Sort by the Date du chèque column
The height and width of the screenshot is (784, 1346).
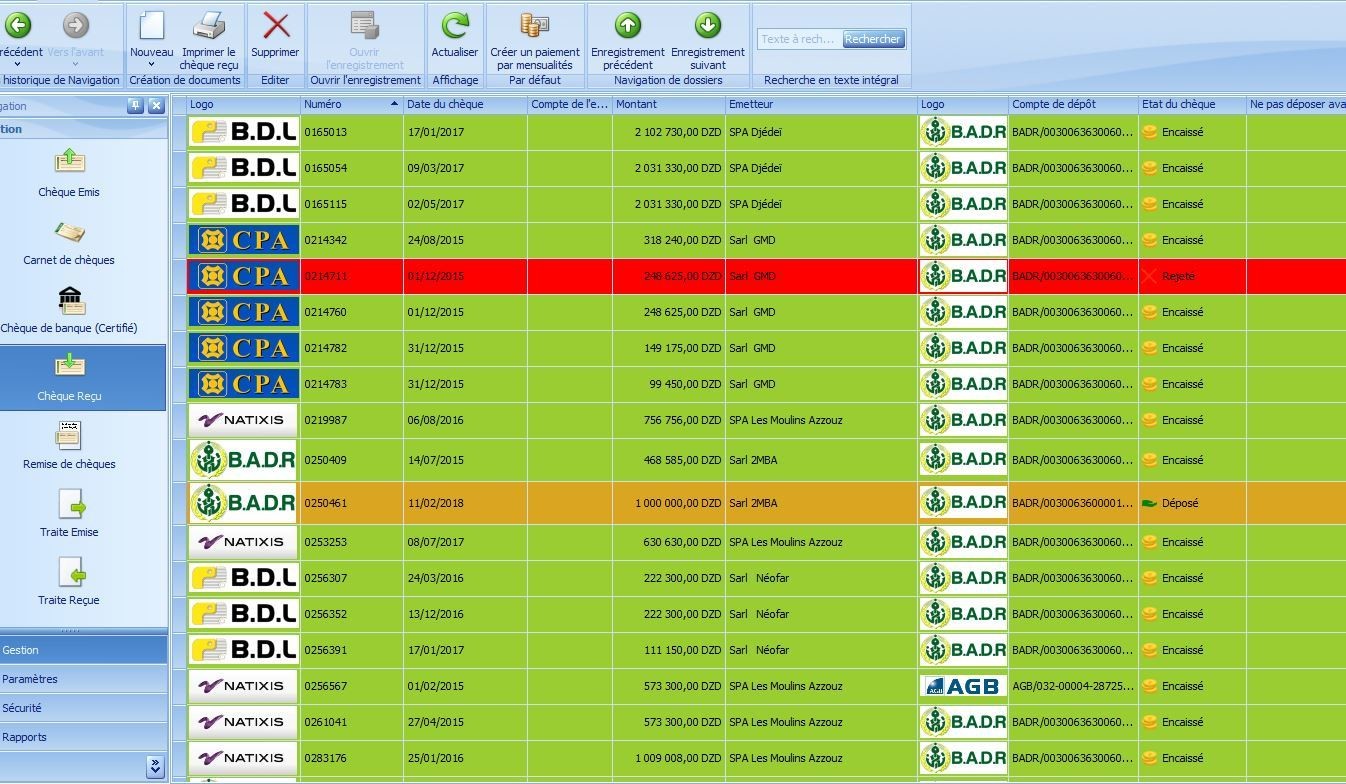coord(465,104)
